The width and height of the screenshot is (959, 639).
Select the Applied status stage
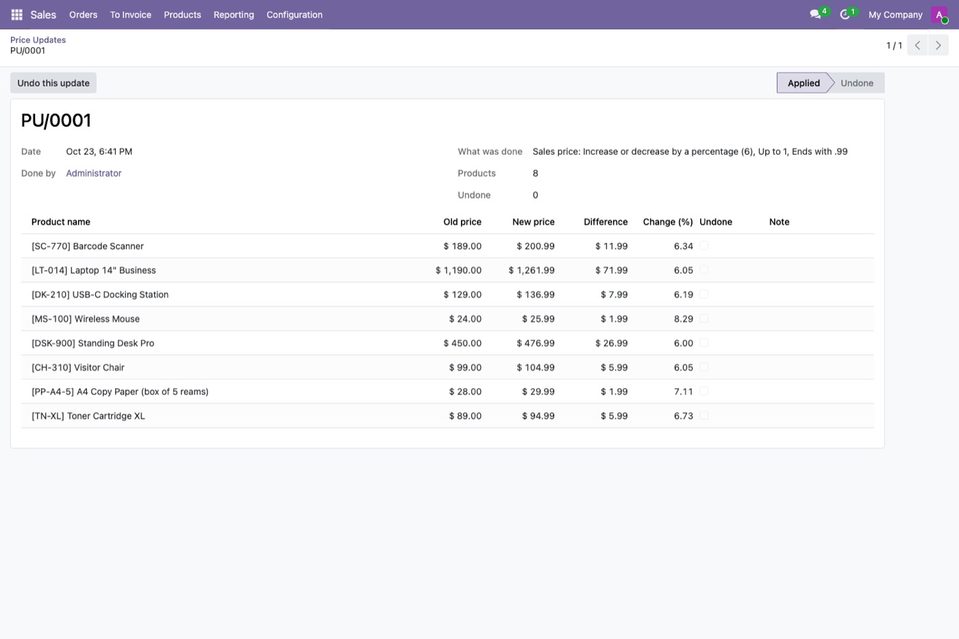click(803, 83)
